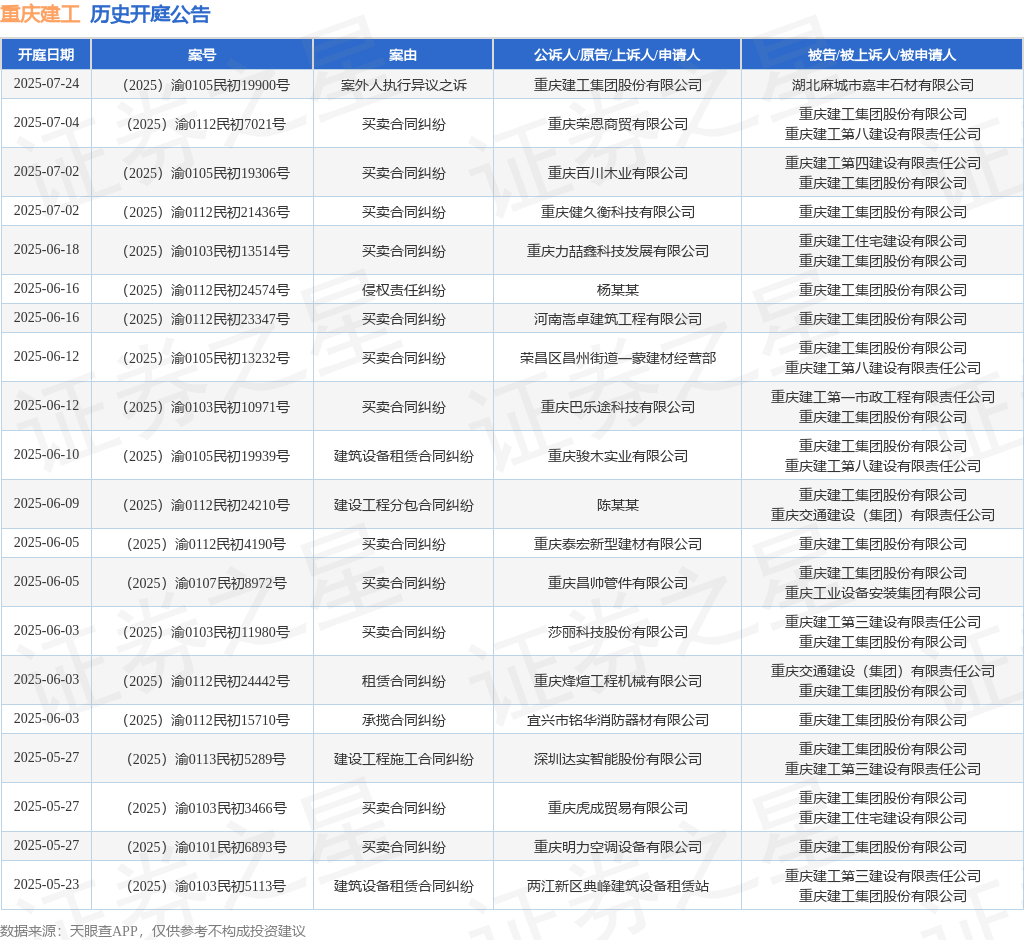Click defendant 重庆建工第四建设有限责任公司
The width and height of the screenshot is (1024, 940).
883,163
